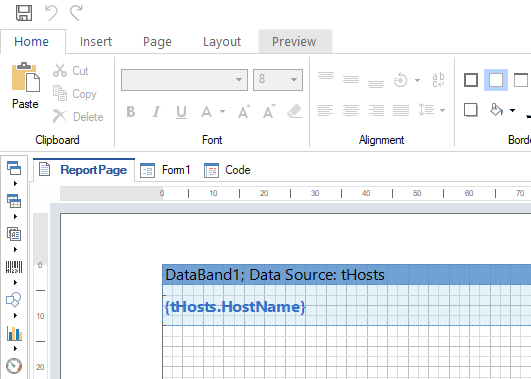Expand arrow below chart icon
The image size is (531, 379).
15,348
